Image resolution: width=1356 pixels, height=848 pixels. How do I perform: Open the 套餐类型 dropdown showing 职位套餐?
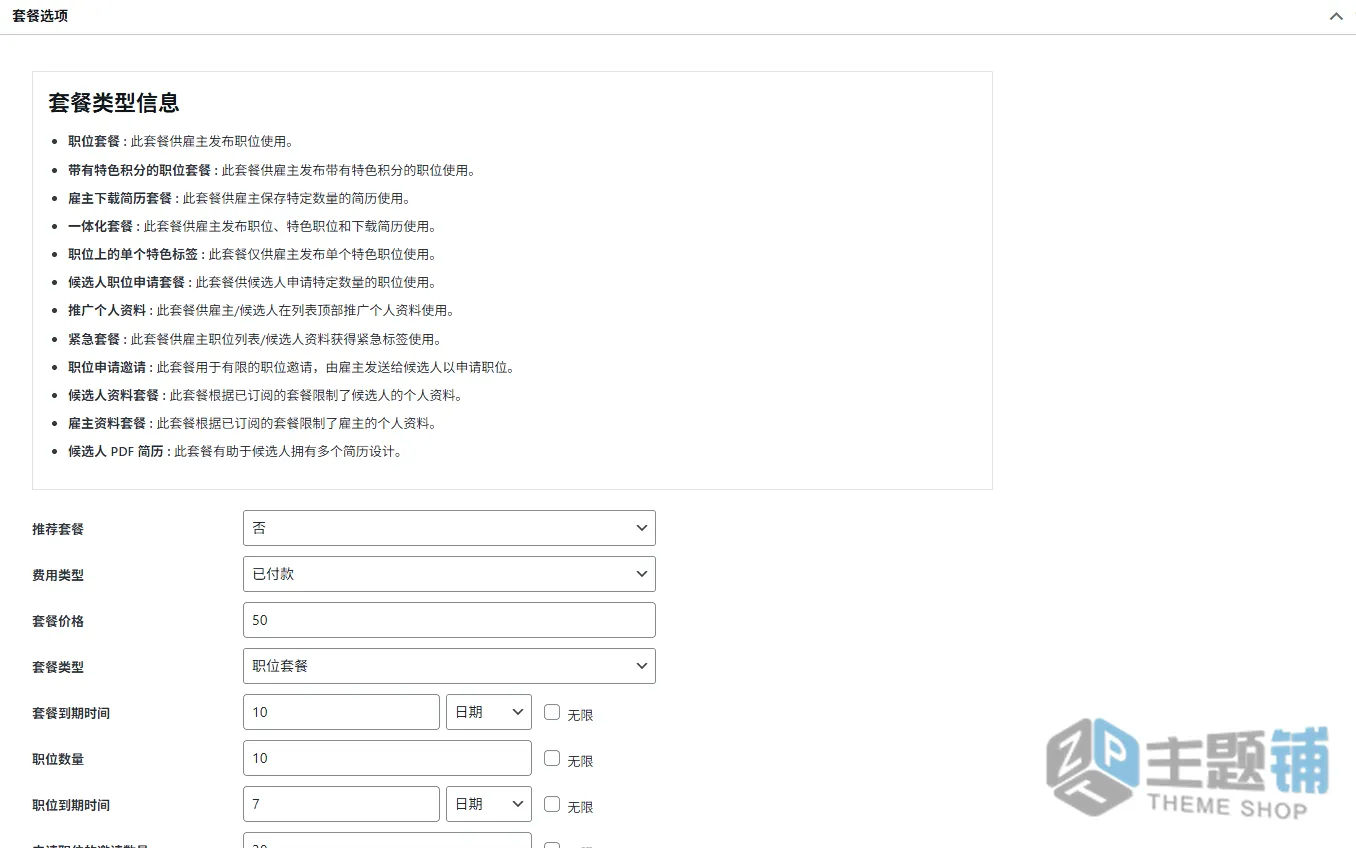coord(449,666)
